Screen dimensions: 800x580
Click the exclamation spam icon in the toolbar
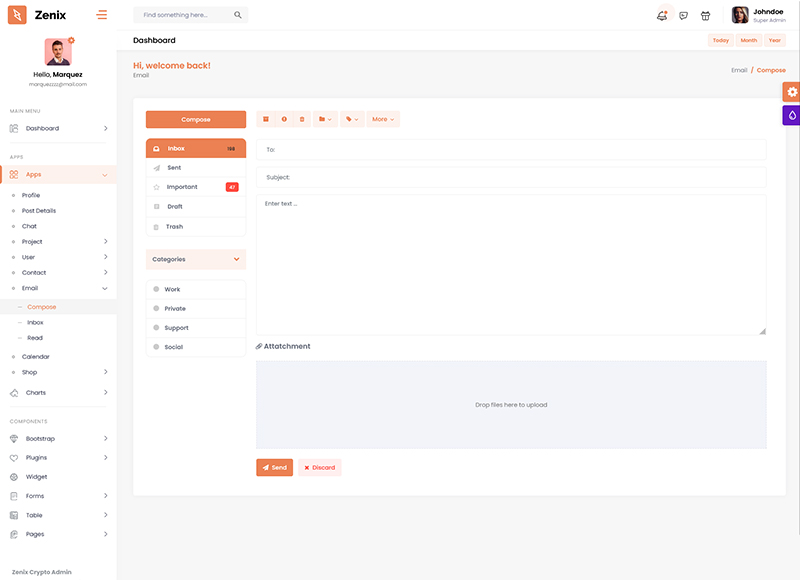tap(284, 119)
